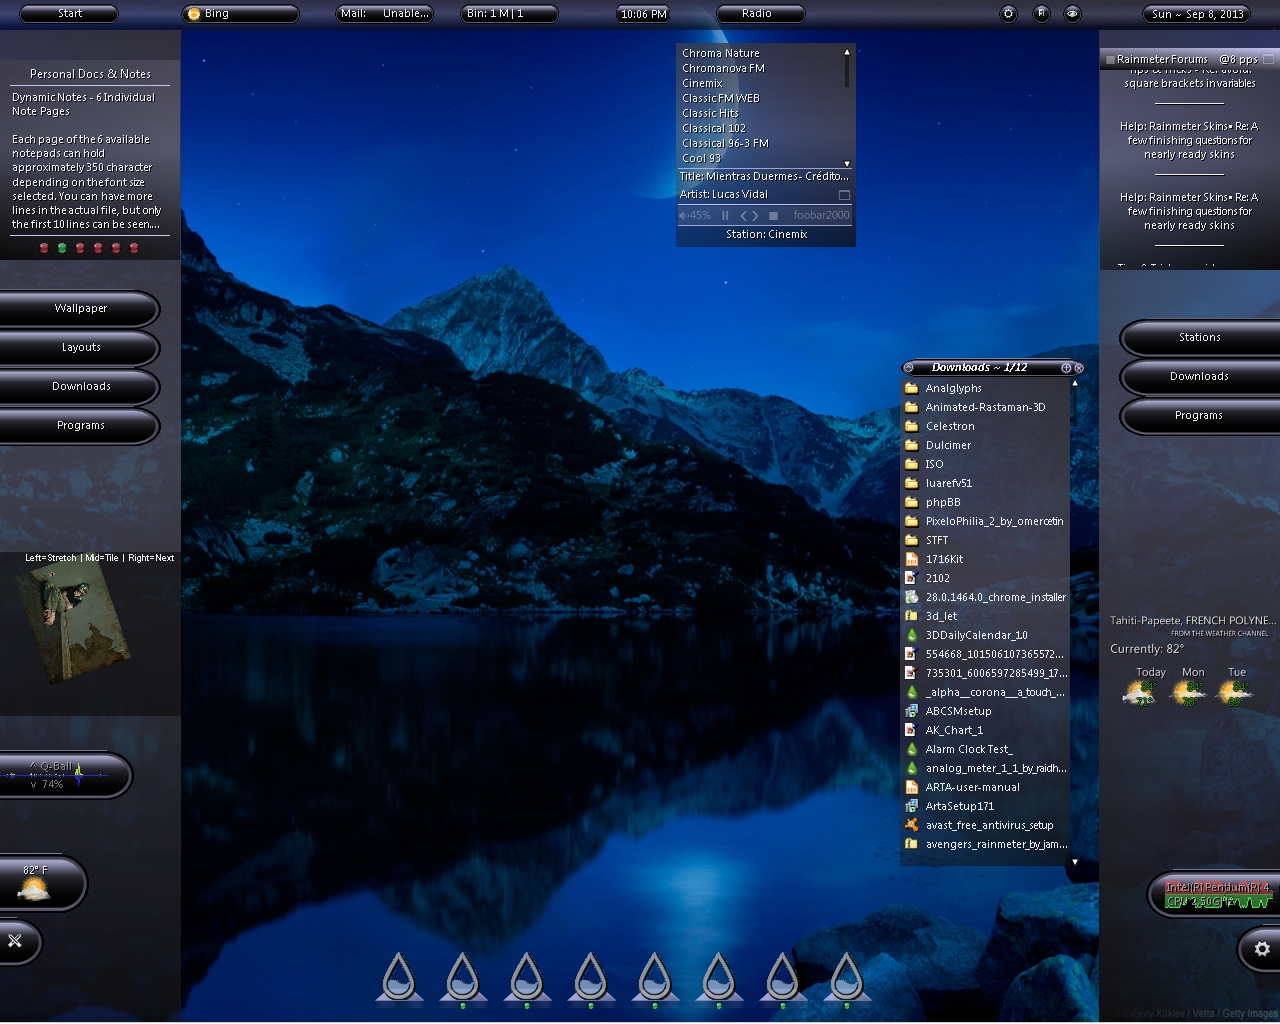The width and height of the screenshot is (1280, 1024).
Task: Click the Mail status pill
Action: [385, 14]
